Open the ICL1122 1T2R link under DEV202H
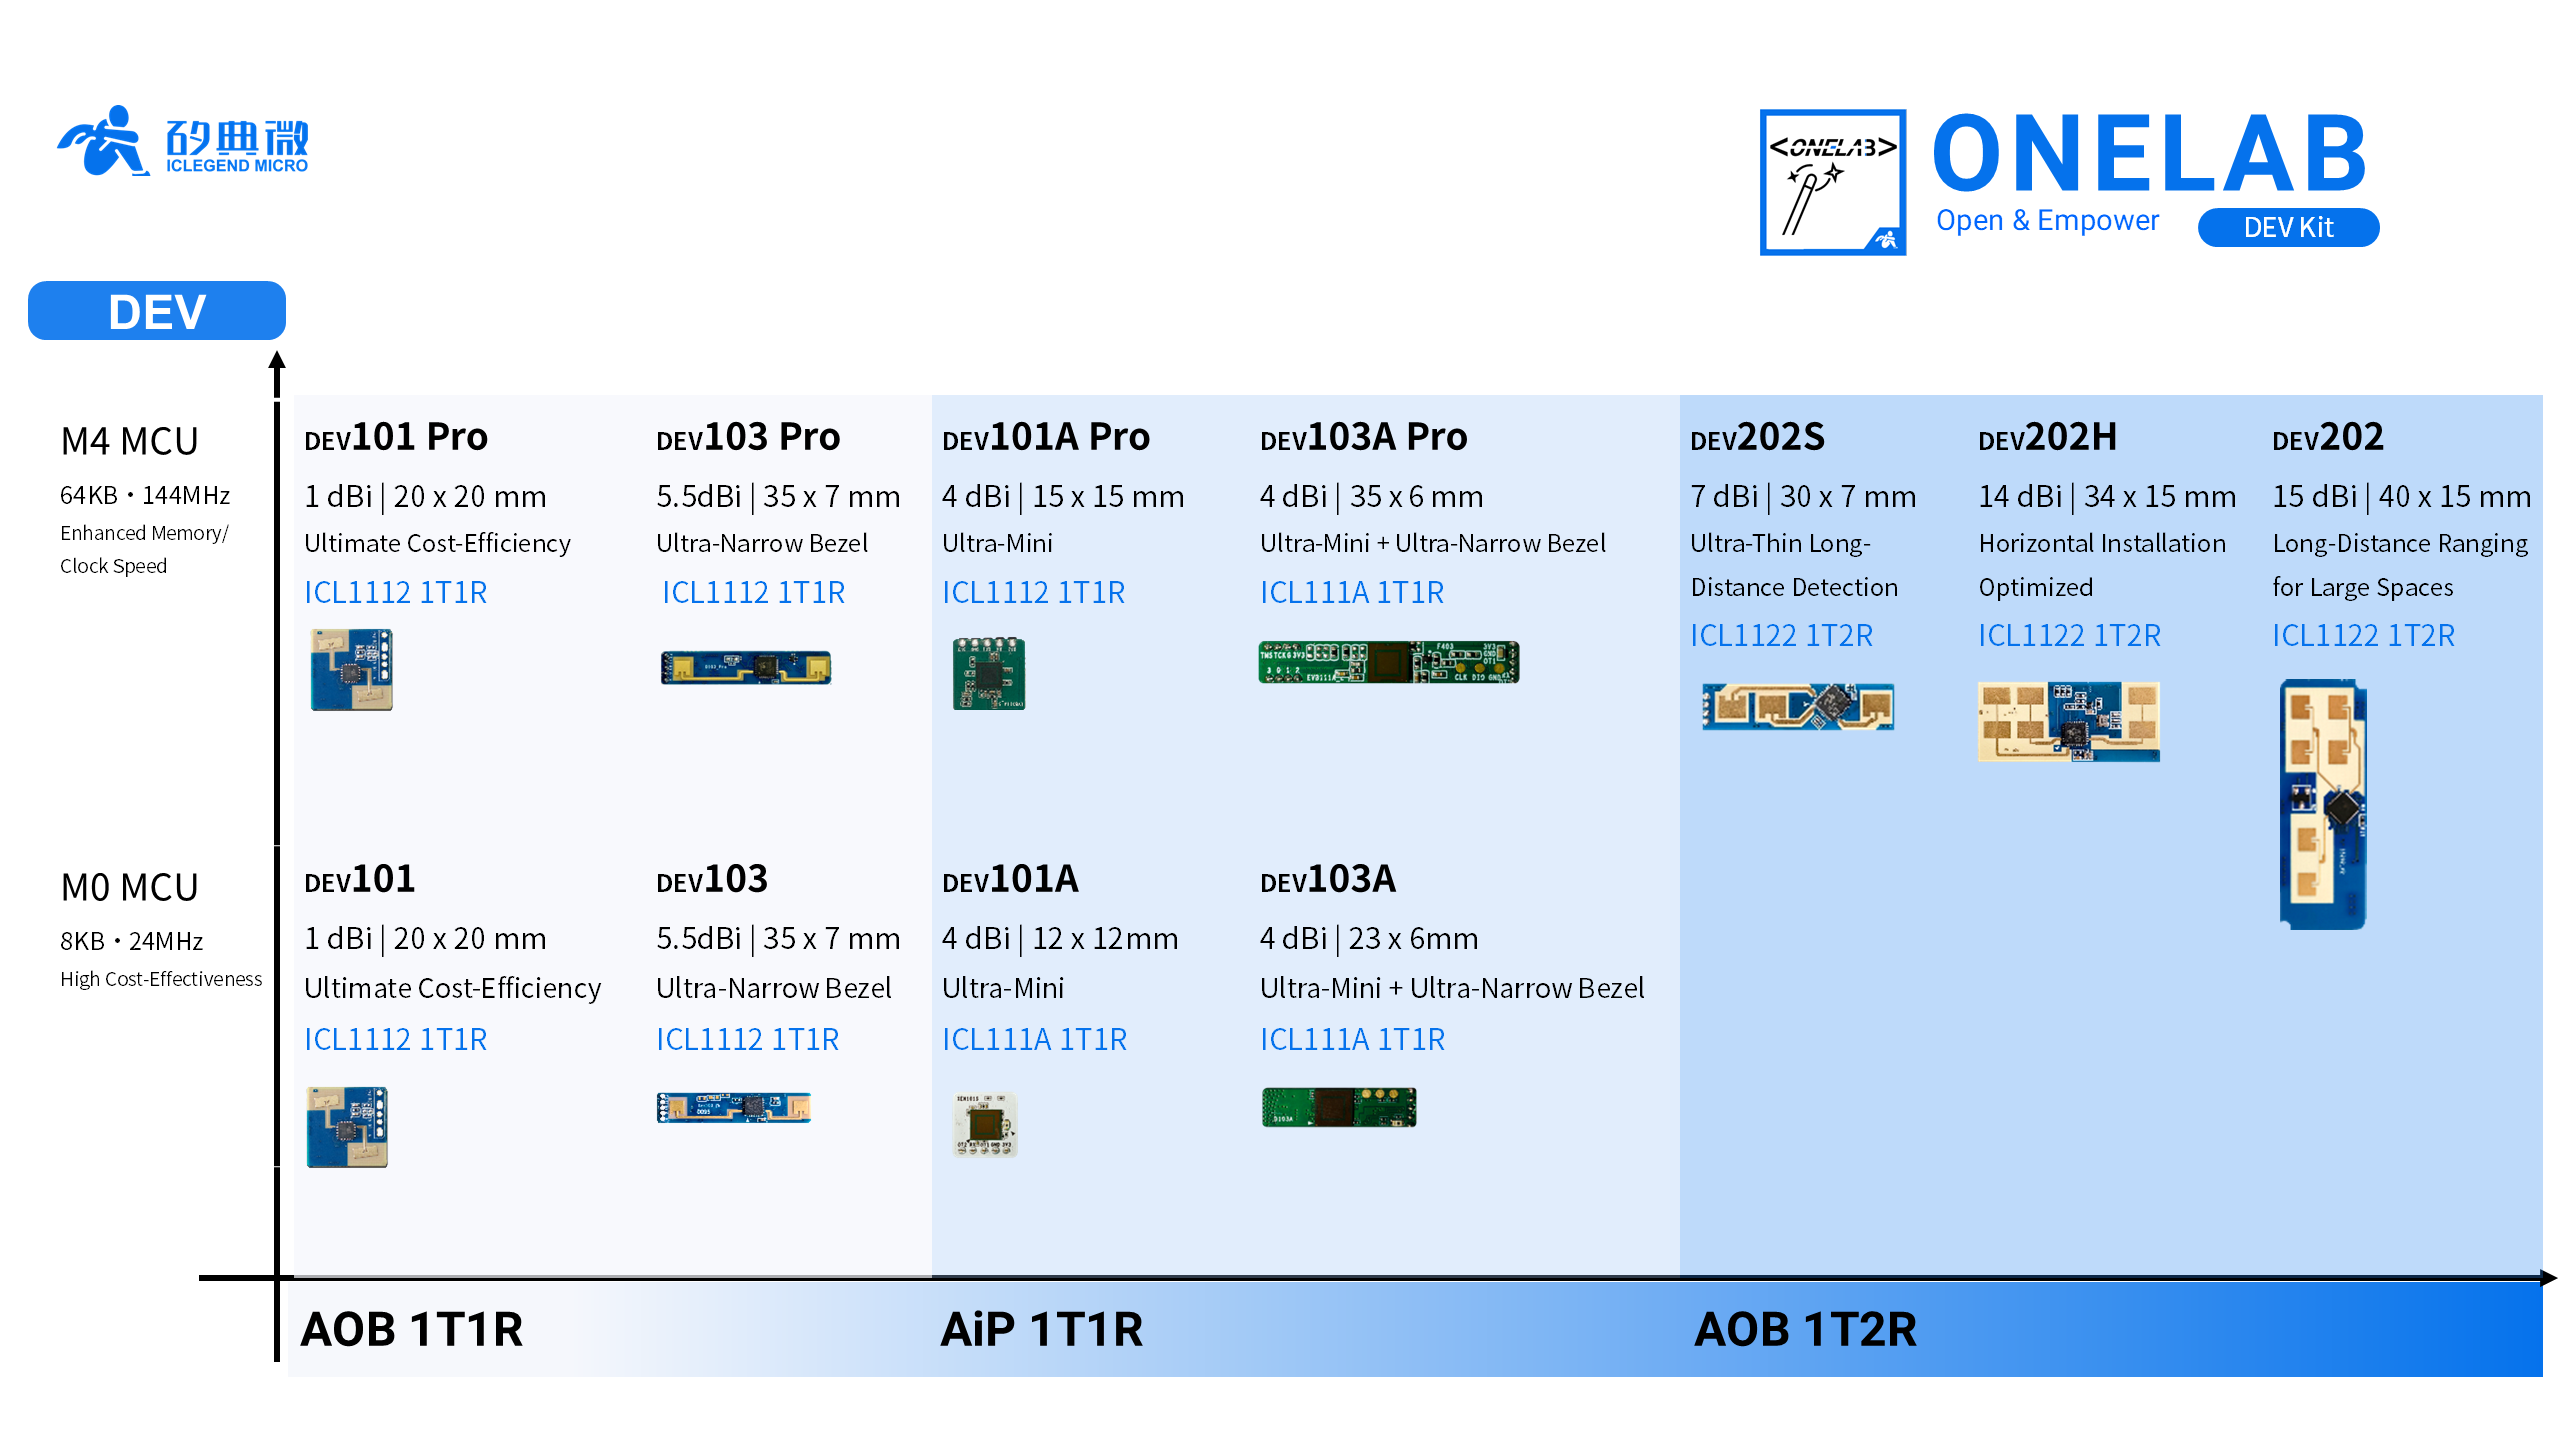Image resolution: width=2560 pixels, height=1440 pixels. tap(2069, 635)
